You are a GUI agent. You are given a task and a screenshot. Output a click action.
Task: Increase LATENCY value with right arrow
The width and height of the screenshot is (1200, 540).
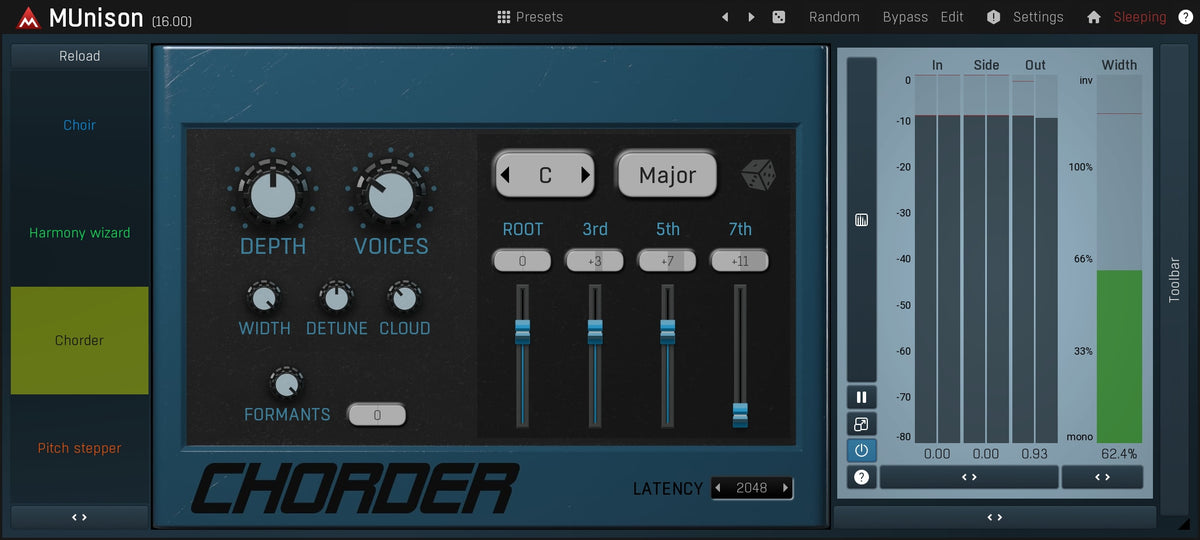pos(785,489)
